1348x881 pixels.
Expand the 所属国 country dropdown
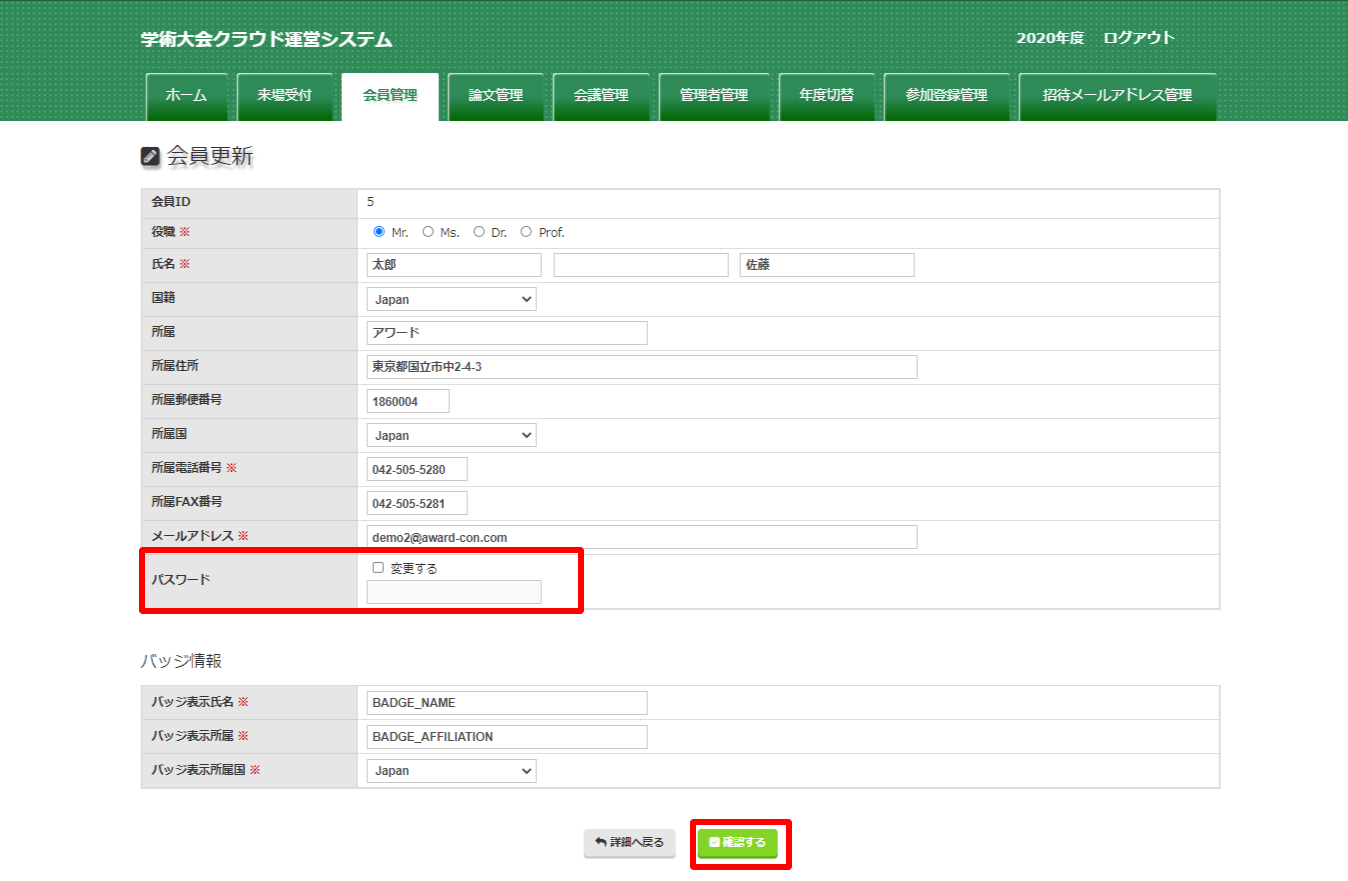[451, 435]
